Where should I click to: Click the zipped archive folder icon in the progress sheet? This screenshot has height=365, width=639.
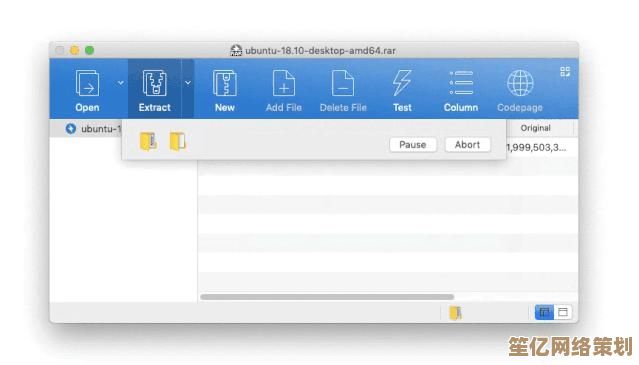148,141
